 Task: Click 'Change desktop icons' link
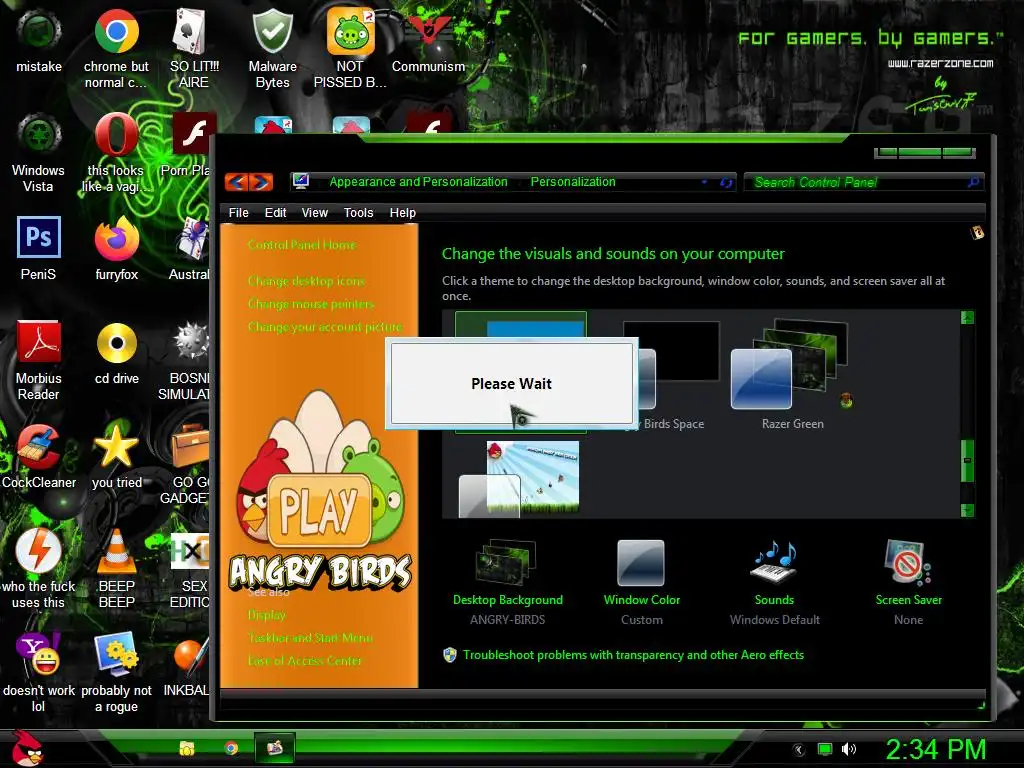[x=306, y=281]
